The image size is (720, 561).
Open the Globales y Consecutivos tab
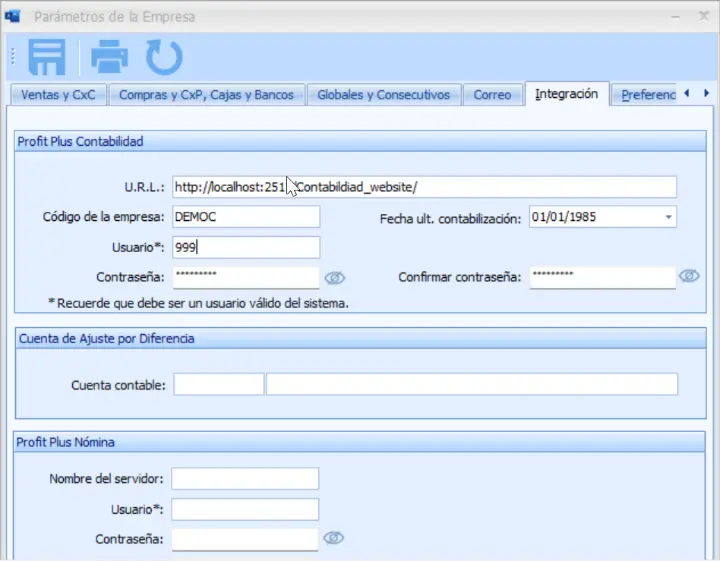click(x=383, y=95)
